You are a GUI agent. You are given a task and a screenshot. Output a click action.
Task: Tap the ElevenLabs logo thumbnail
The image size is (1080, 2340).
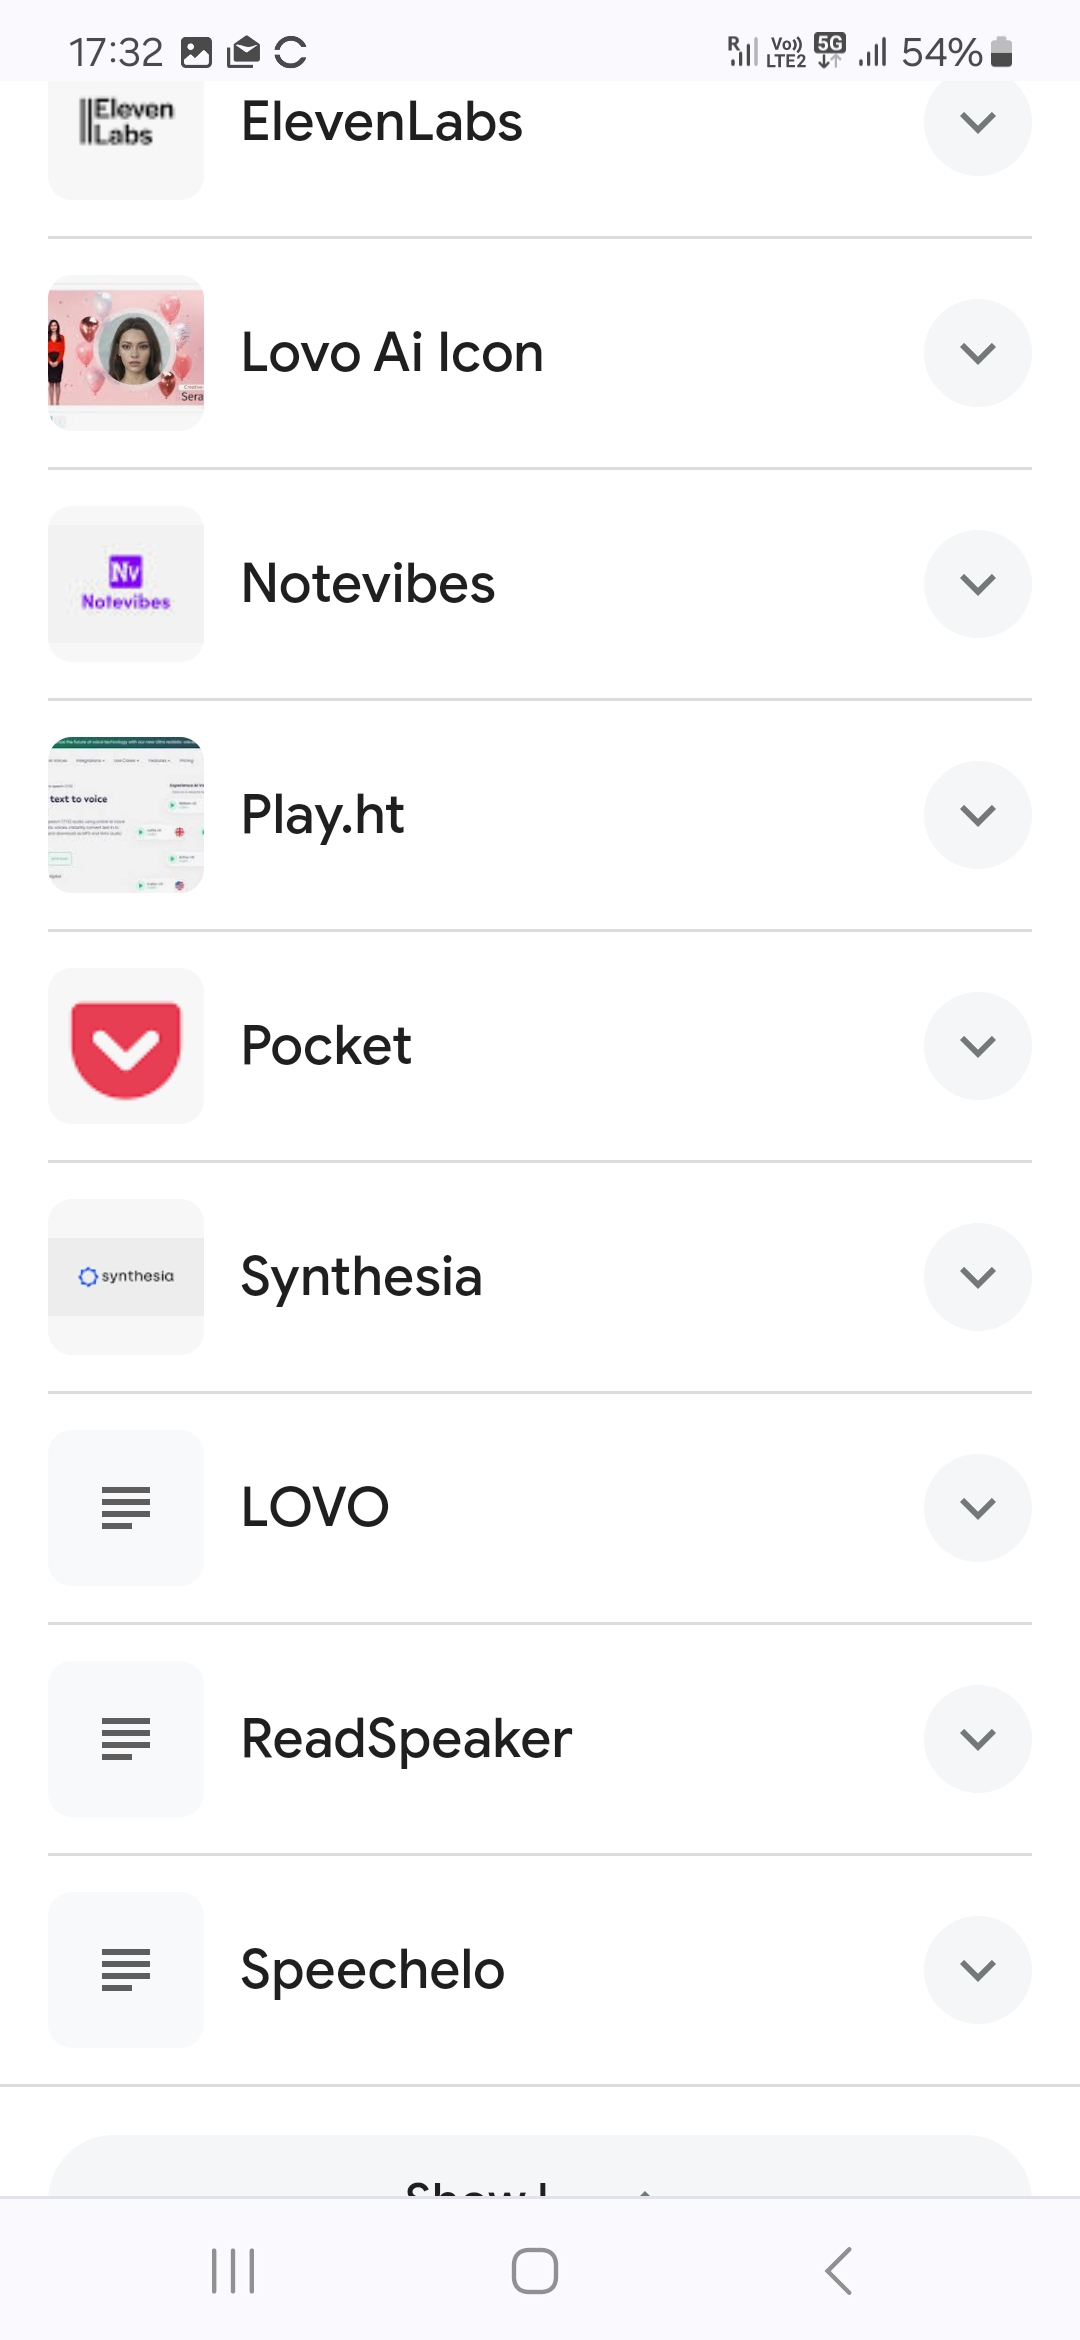pos(126,127)
